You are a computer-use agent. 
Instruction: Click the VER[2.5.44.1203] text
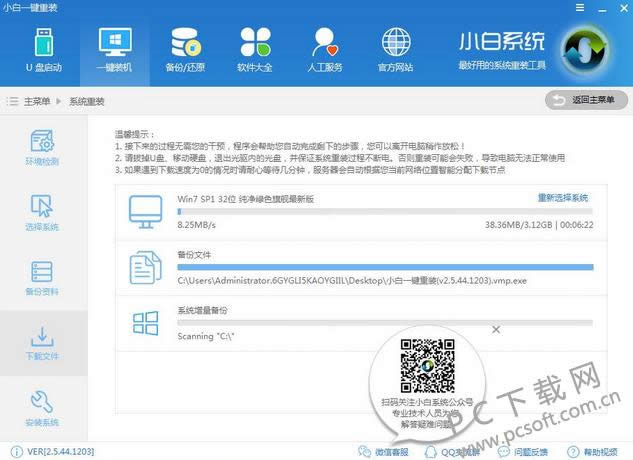(x=61, y=452)
